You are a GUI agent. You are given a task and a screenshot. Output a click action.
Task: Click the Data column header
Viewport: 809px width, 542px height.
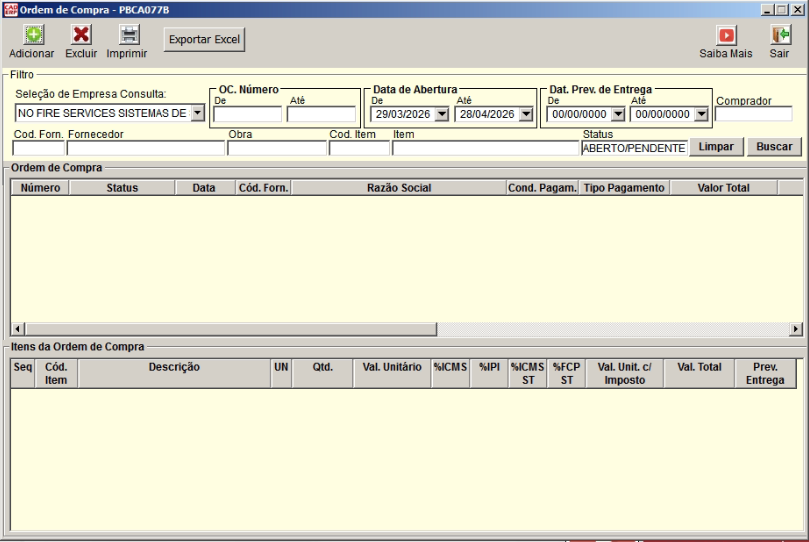(205, 188)
